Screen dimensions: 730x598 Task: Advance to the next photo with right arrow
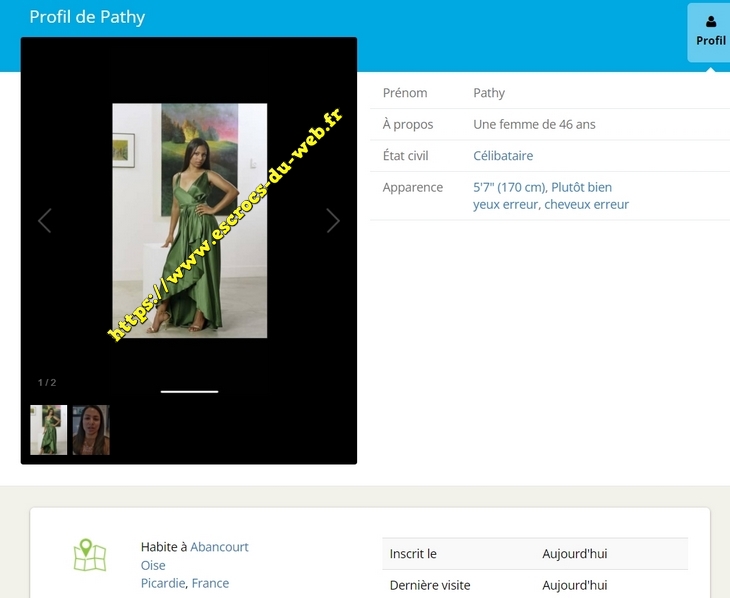coord(333,221)
